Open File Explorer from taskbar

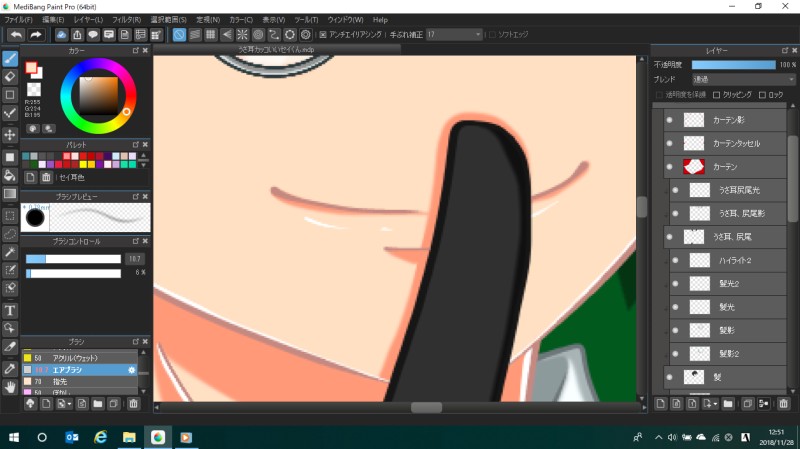[x=129, y=437]
